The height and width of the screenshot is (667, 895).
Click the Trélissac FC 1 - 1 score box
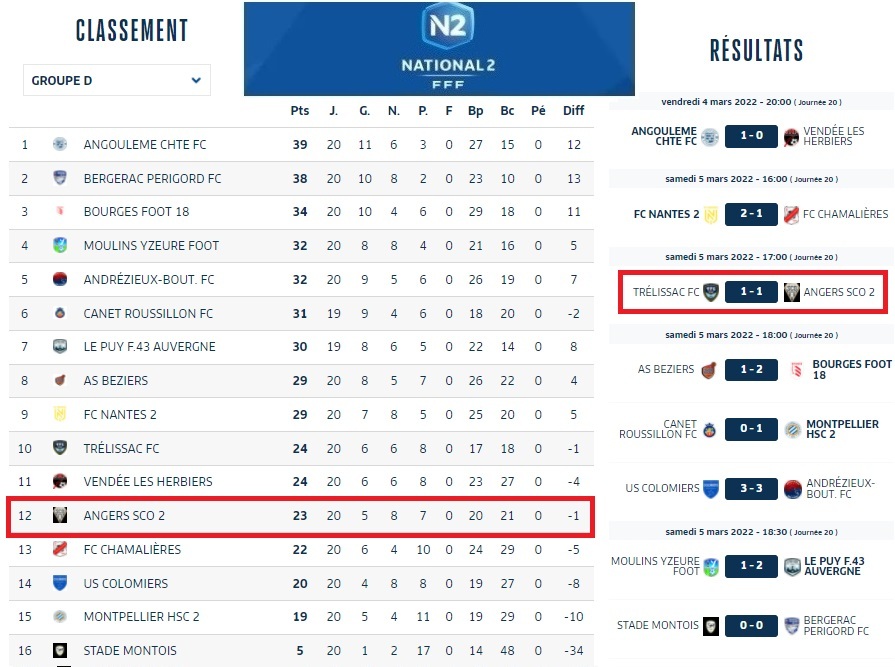751,292
